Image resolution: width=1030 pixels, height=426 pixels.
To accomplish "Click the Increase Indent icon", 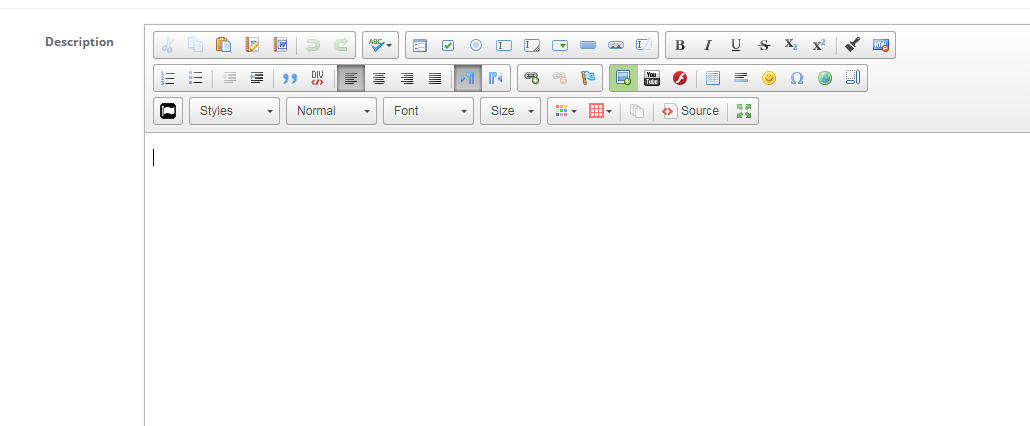I will coord(257,78).
